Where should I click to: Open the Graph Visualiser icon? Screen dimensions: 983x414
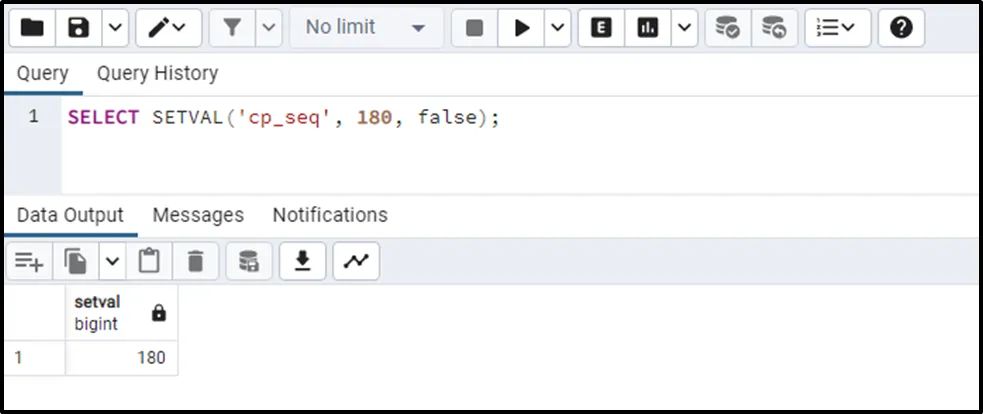355,261
